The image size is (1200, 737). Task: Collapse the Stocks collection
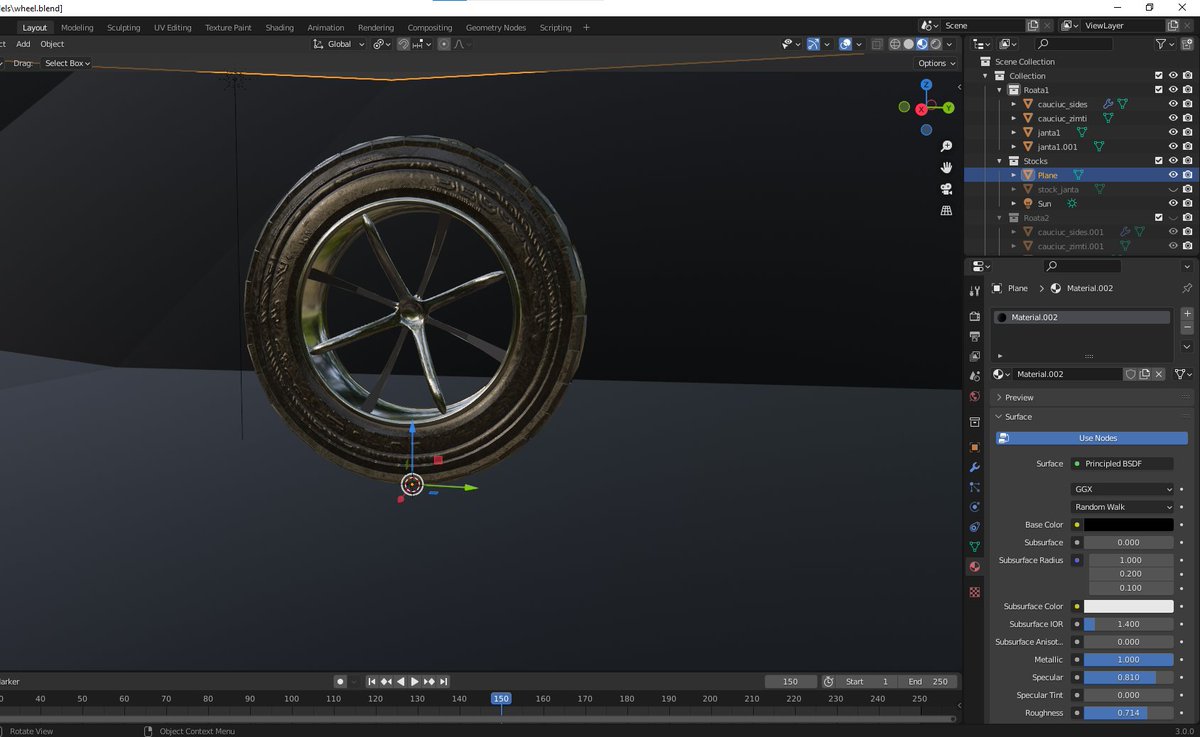tap(999, 161)
